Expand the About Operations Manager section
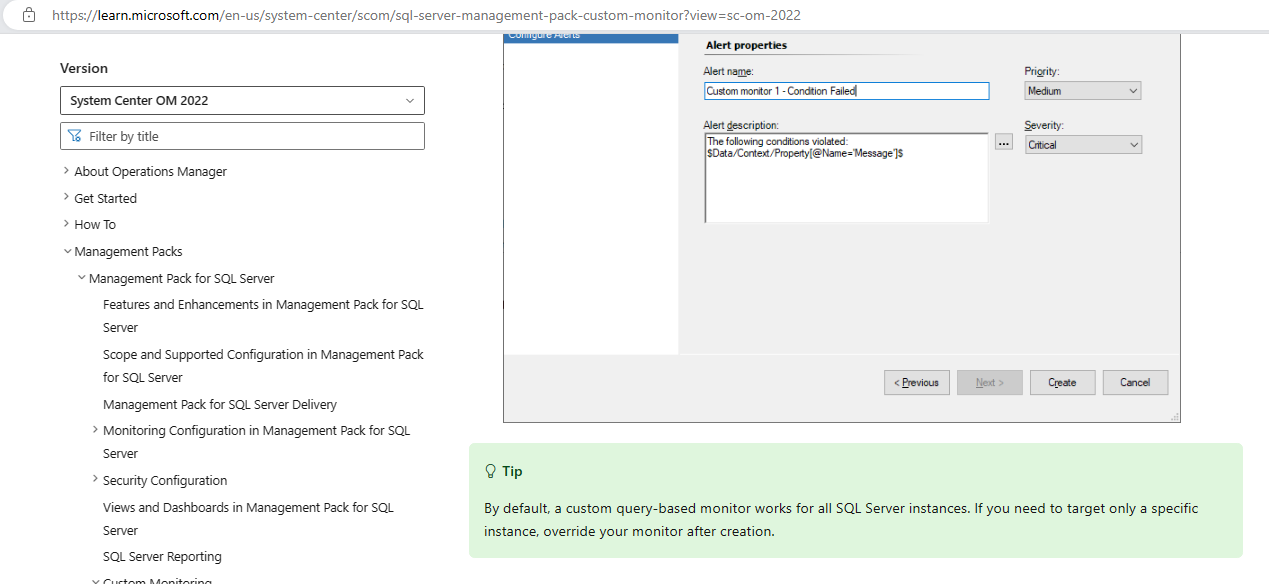Screen dimensions: 1269x584 66,171
